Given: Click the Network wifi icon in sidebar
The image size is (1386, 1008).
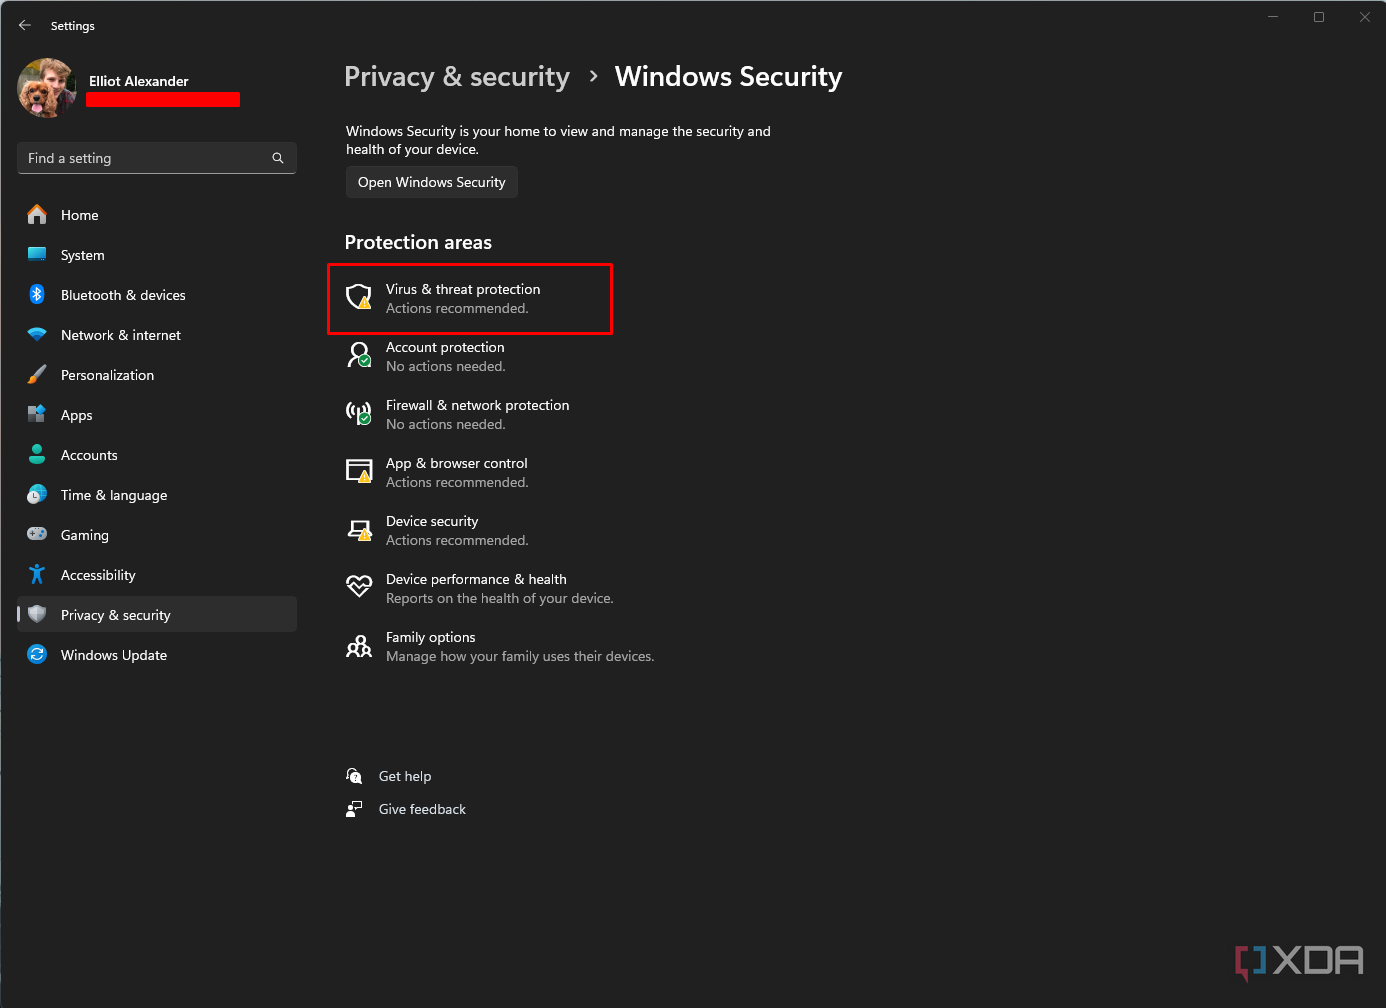Looking at the screenshot, I should tap(37, 335).
